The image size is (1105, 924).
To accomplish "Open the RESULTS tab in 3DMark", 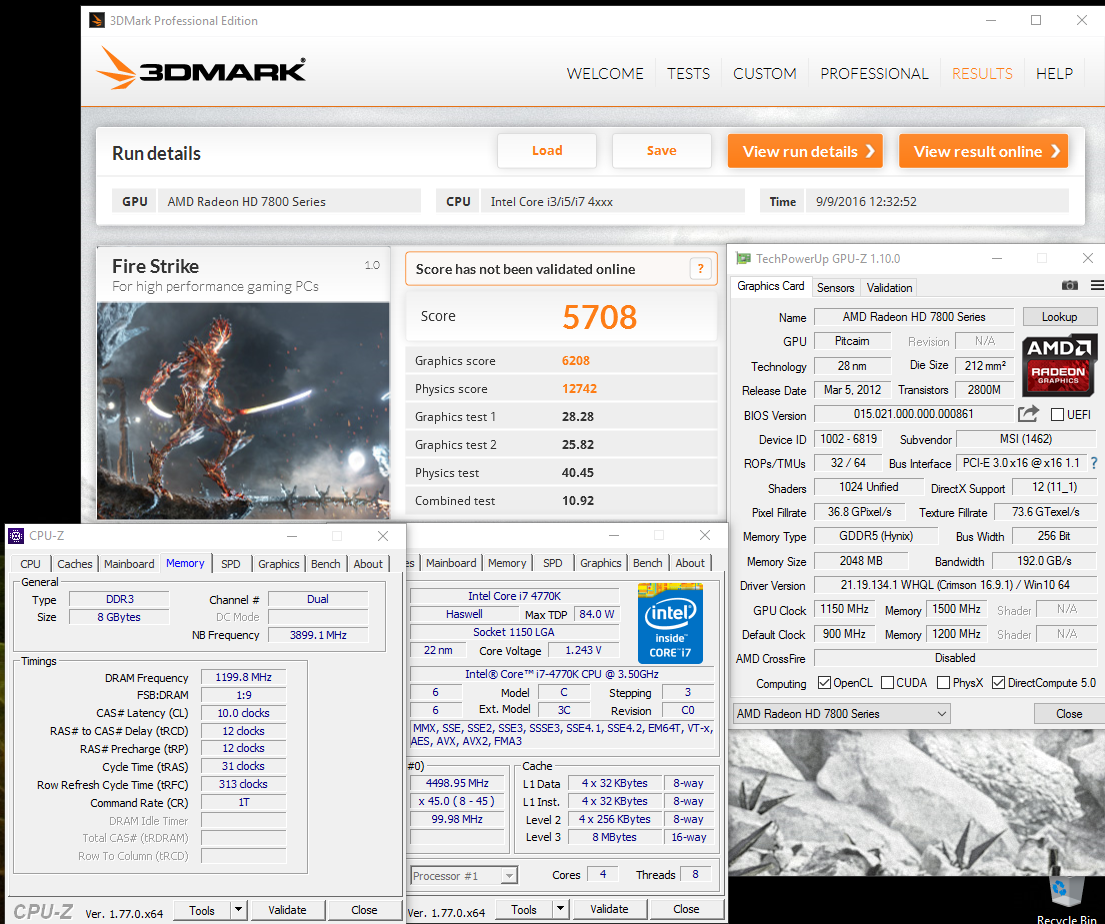I will point(982,73).
